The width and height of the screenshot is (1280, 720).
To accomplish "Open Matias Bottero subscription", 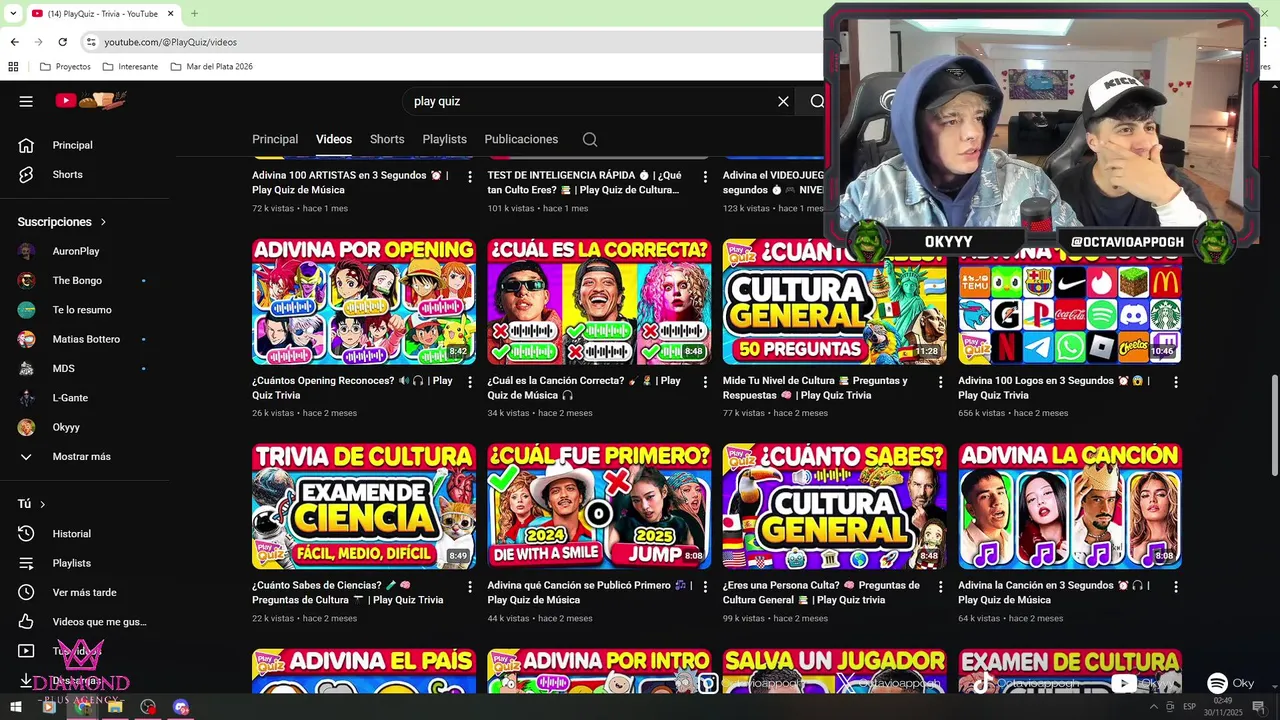I will pos(85,339).
